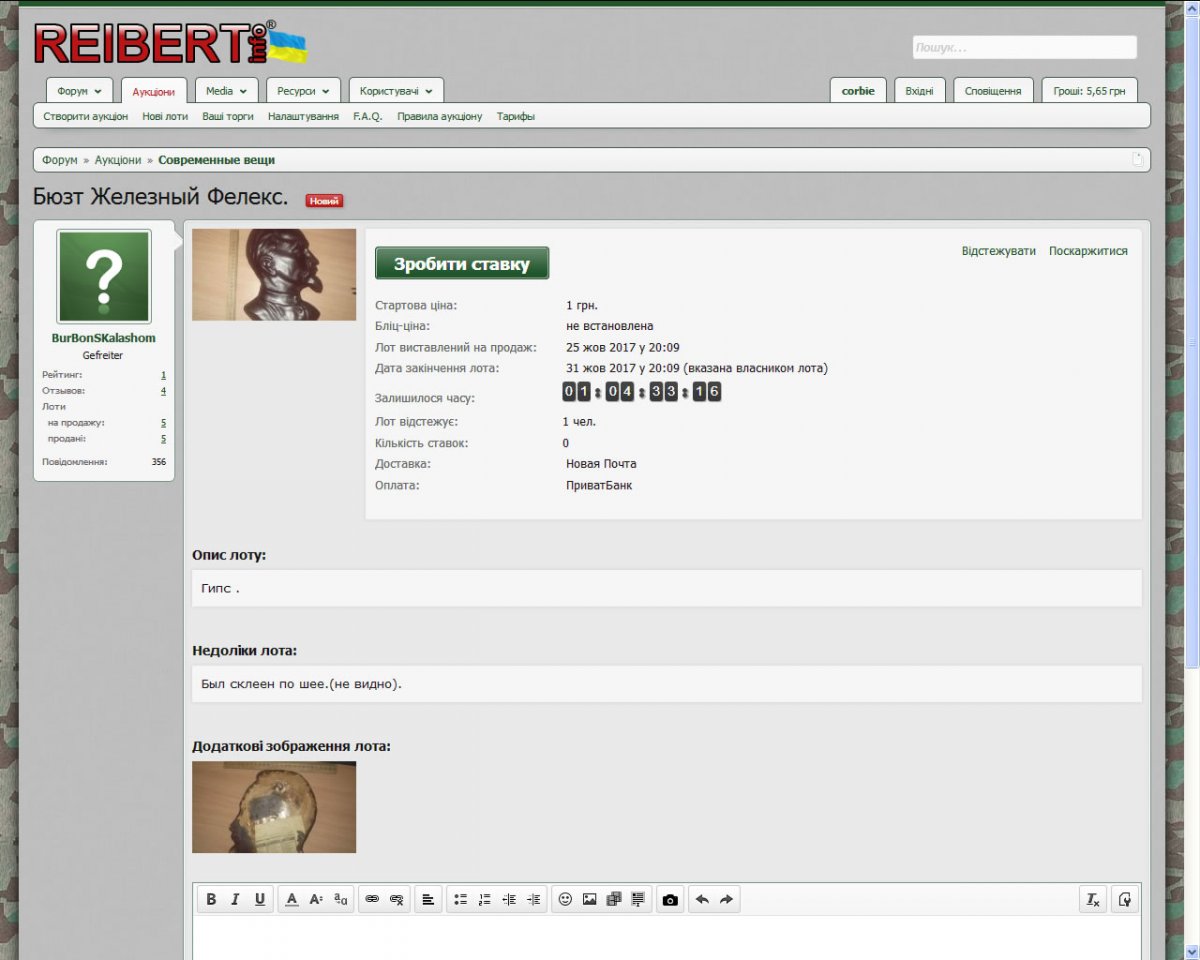The width and height of the screenshot is (1200, 960).
Task: Insert an unordered bullet list
Action: (460, 900)
